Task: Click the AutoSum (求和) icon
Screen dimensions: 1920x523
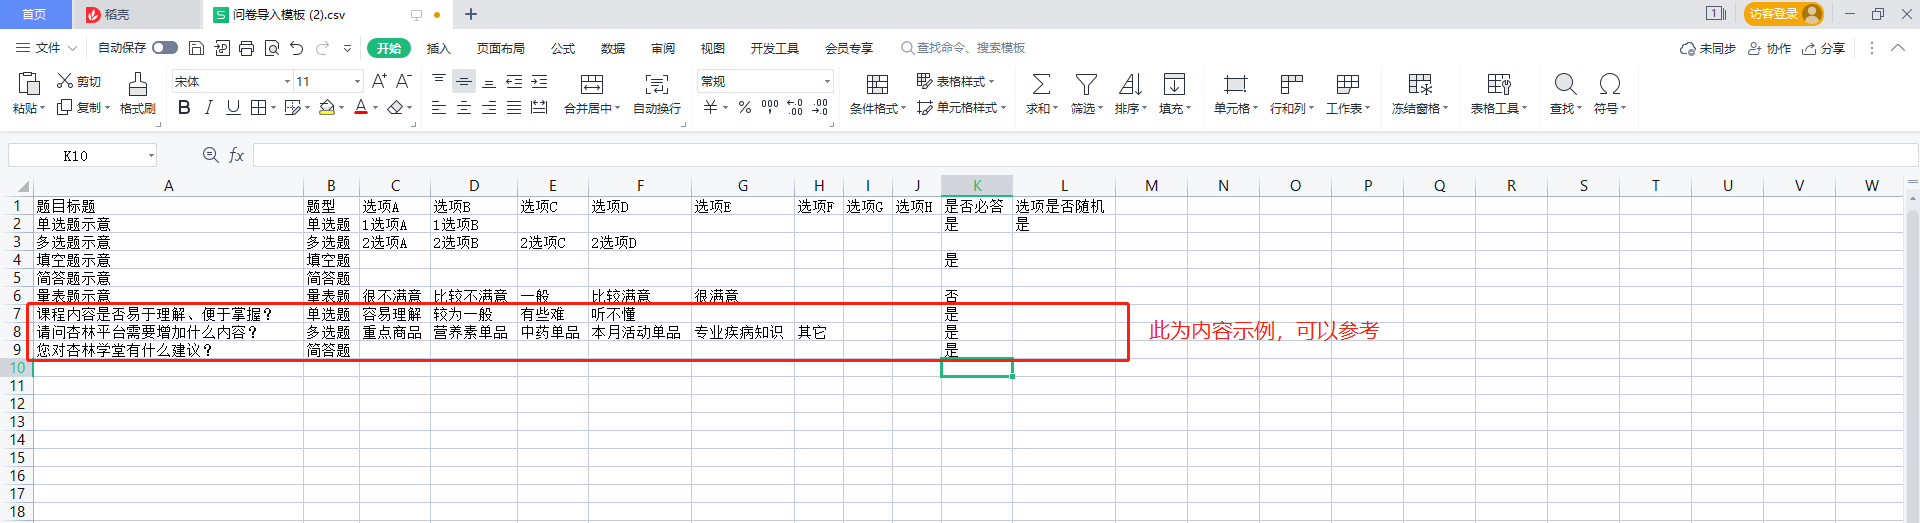Action: click(1041, 84)
